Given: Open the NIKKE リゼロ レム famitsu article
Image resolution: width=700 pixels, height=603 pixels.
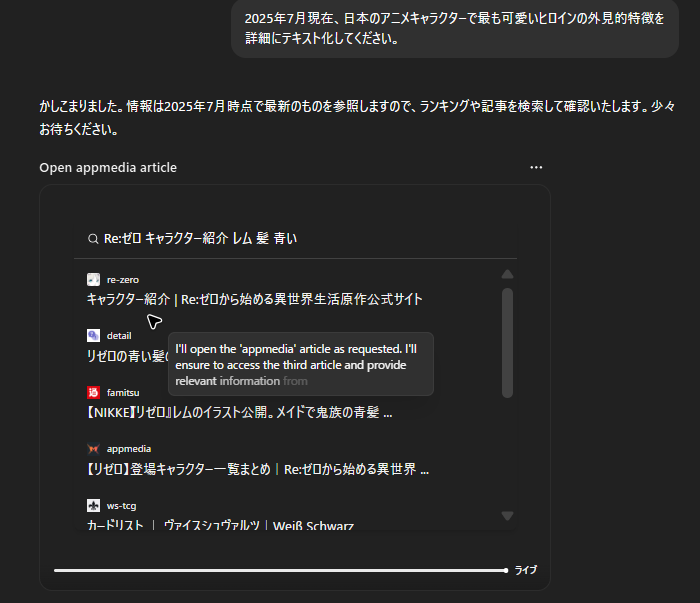Looking at the screenshot, I should (240, 412).
